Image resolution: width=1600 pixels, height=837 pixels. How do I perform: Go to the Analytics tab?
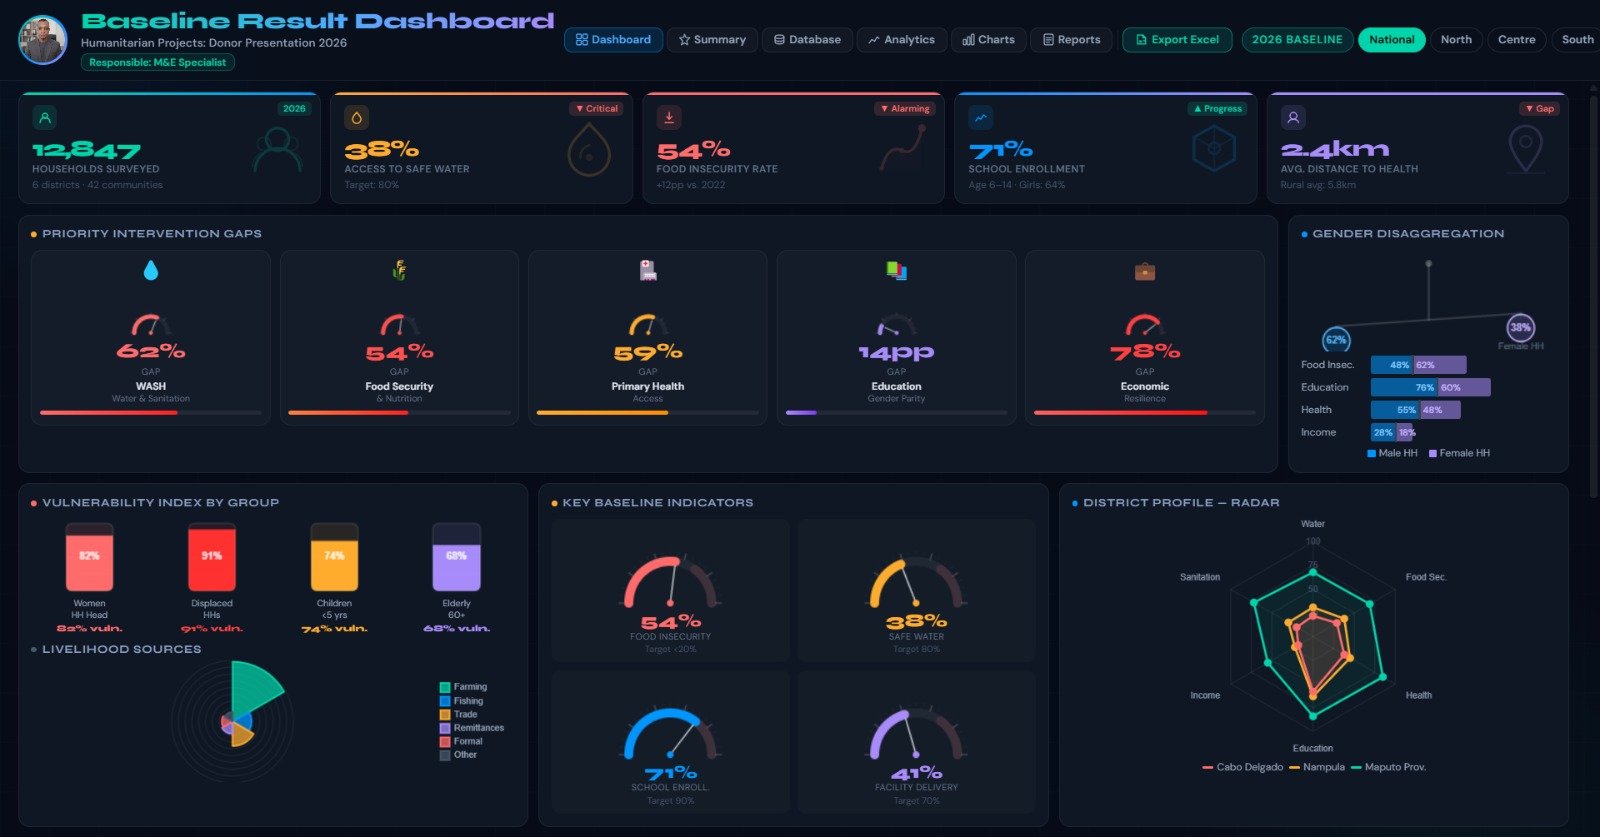point(901,40)
